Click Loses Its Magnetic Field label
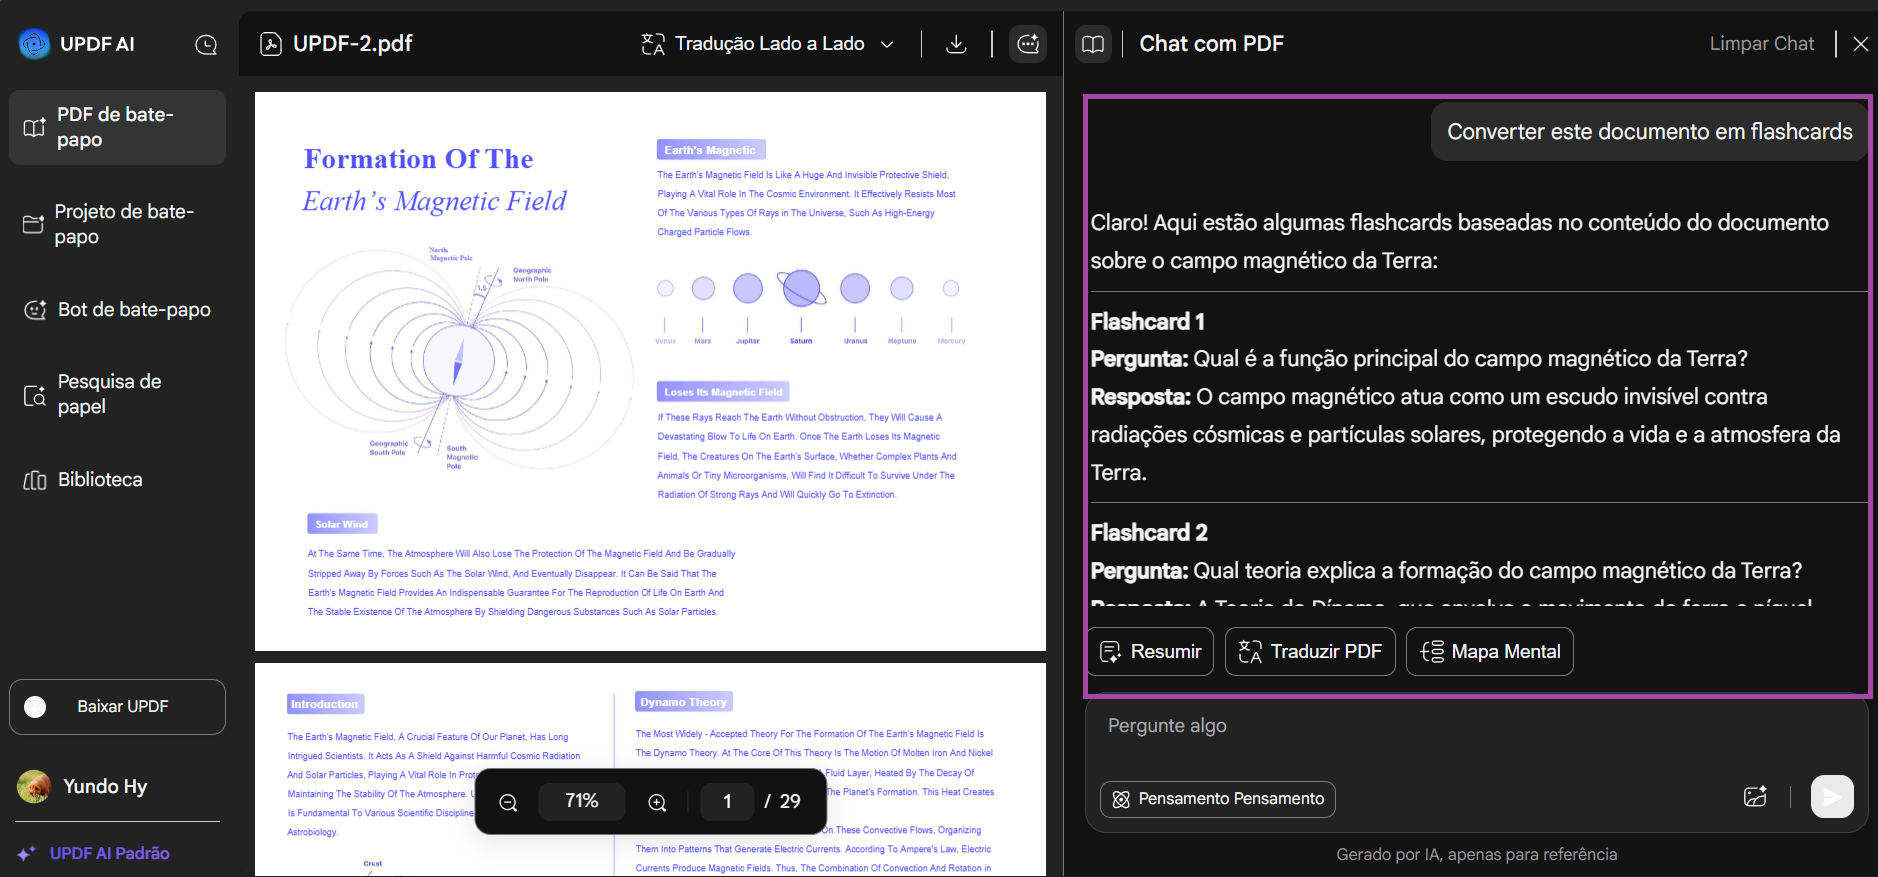The image size is (1878, 877). point(723,392)
